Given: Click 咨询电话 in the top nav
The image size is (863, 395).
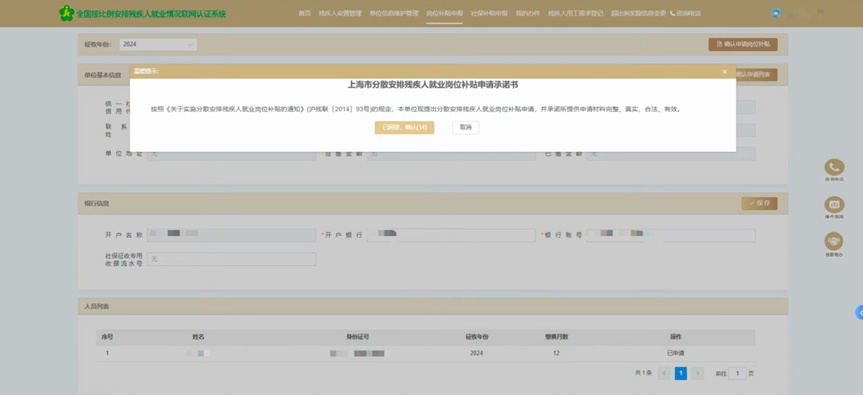Looking at the screenshot, I should click(x=685, y=13).
